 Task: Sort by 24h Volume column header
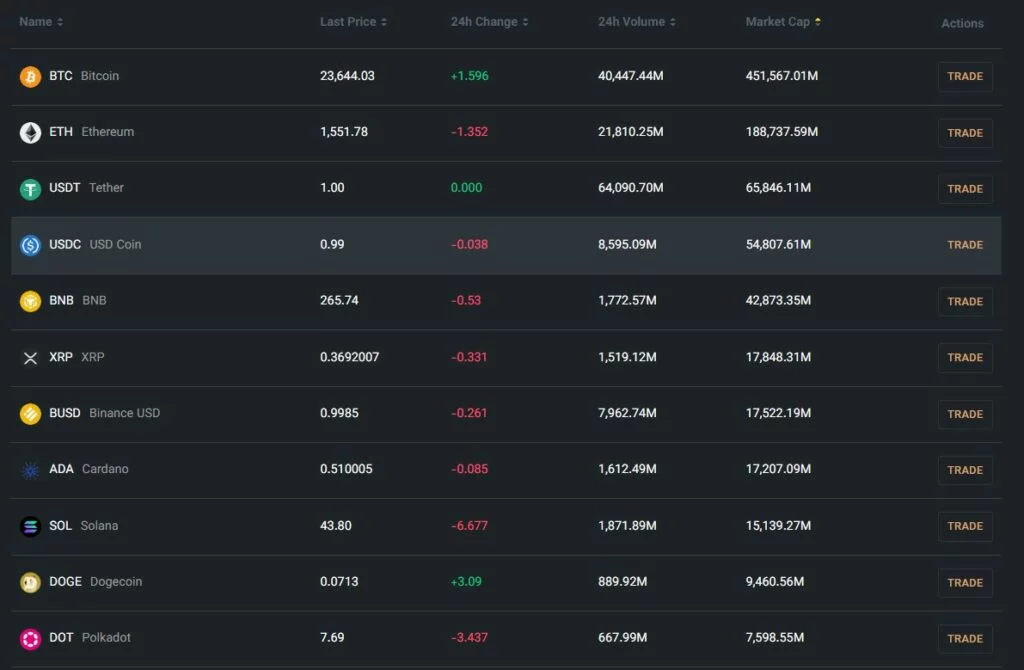636,22
